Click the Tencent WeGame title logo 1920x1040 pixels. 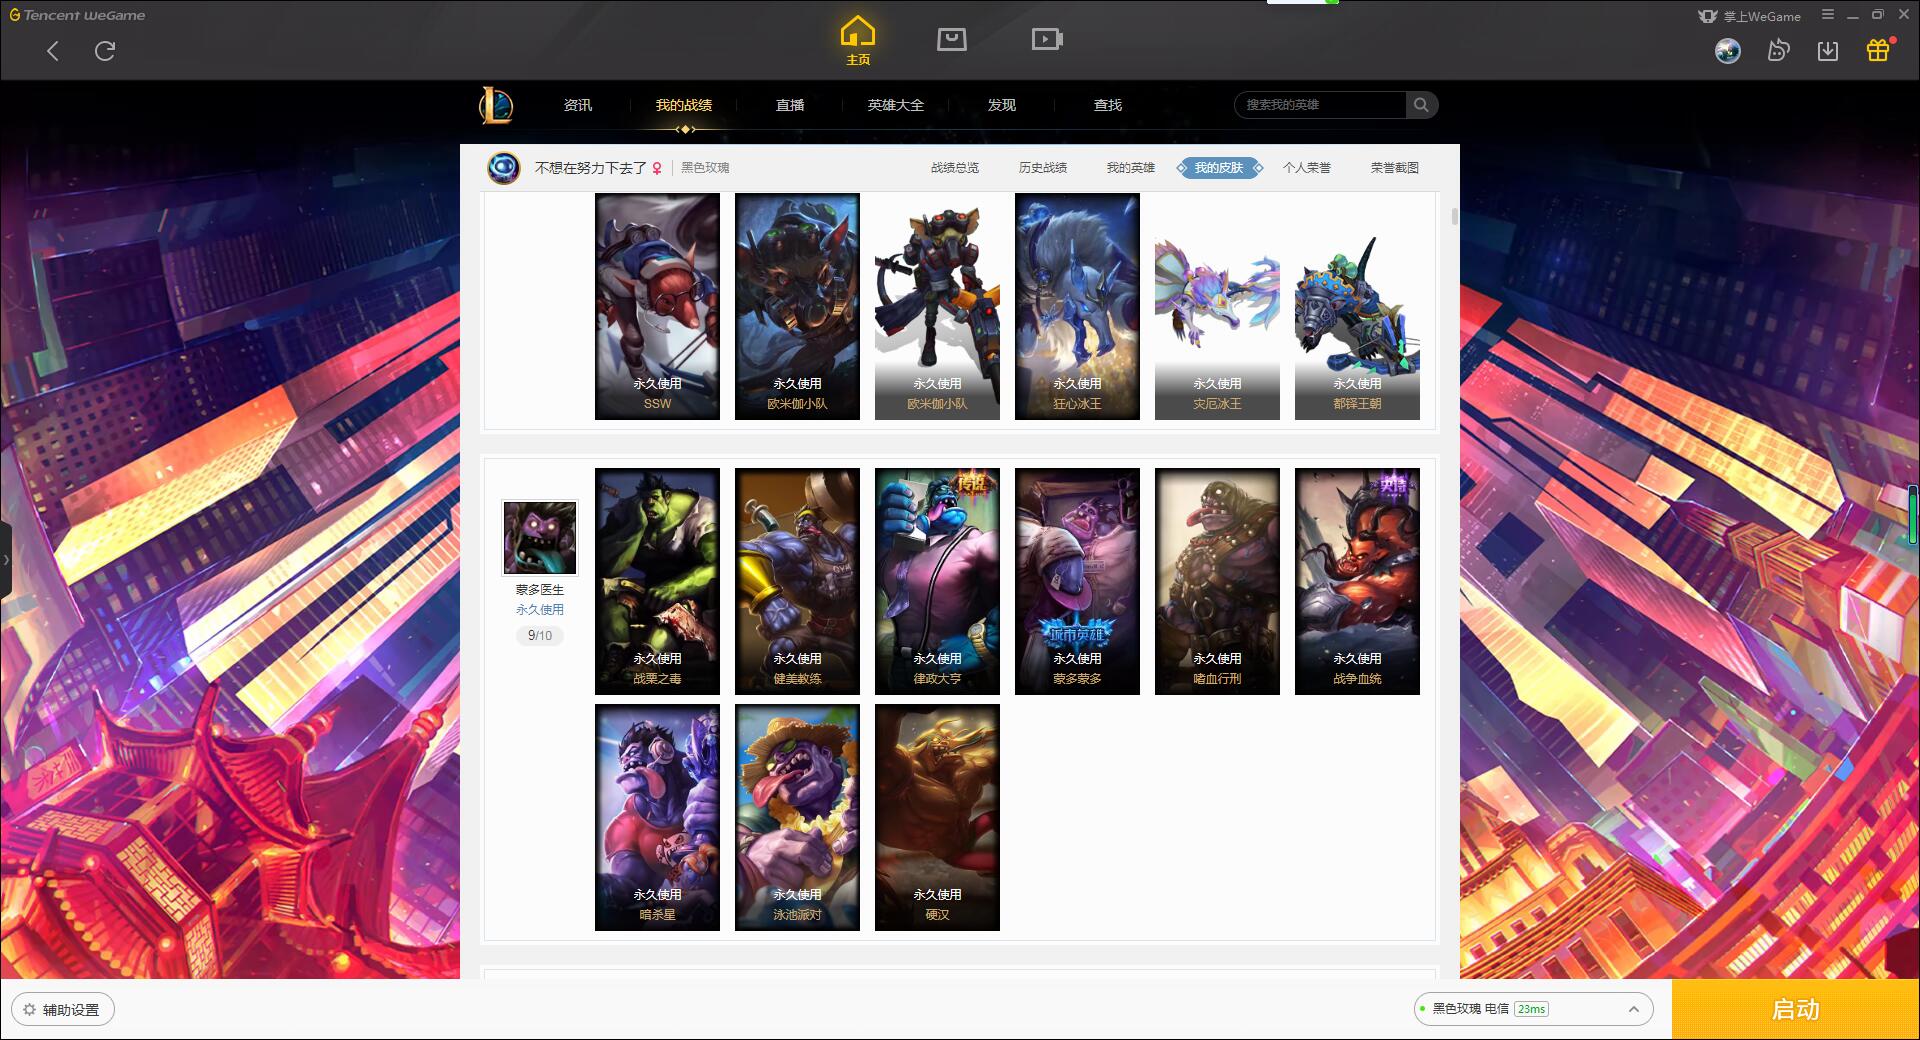tap(77, 15)
